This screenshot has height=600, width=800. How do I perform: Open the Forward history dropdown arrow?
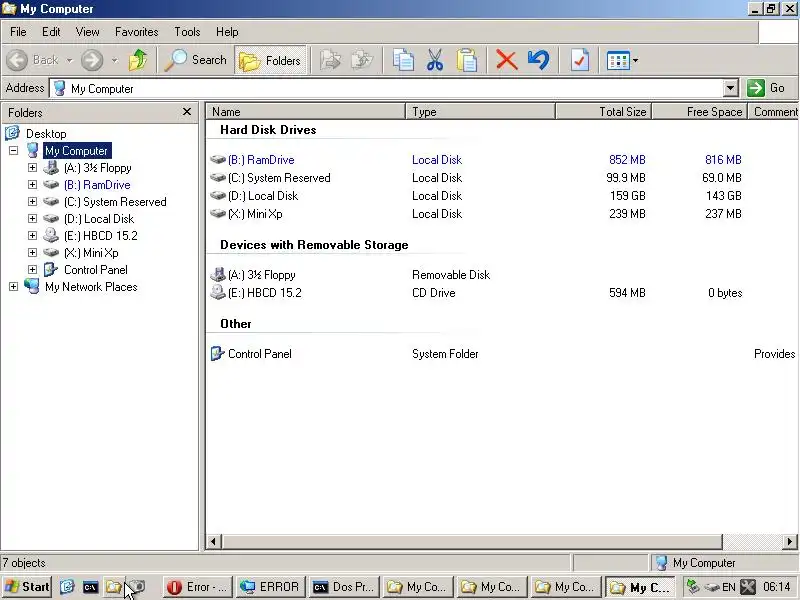pos(115,60)
